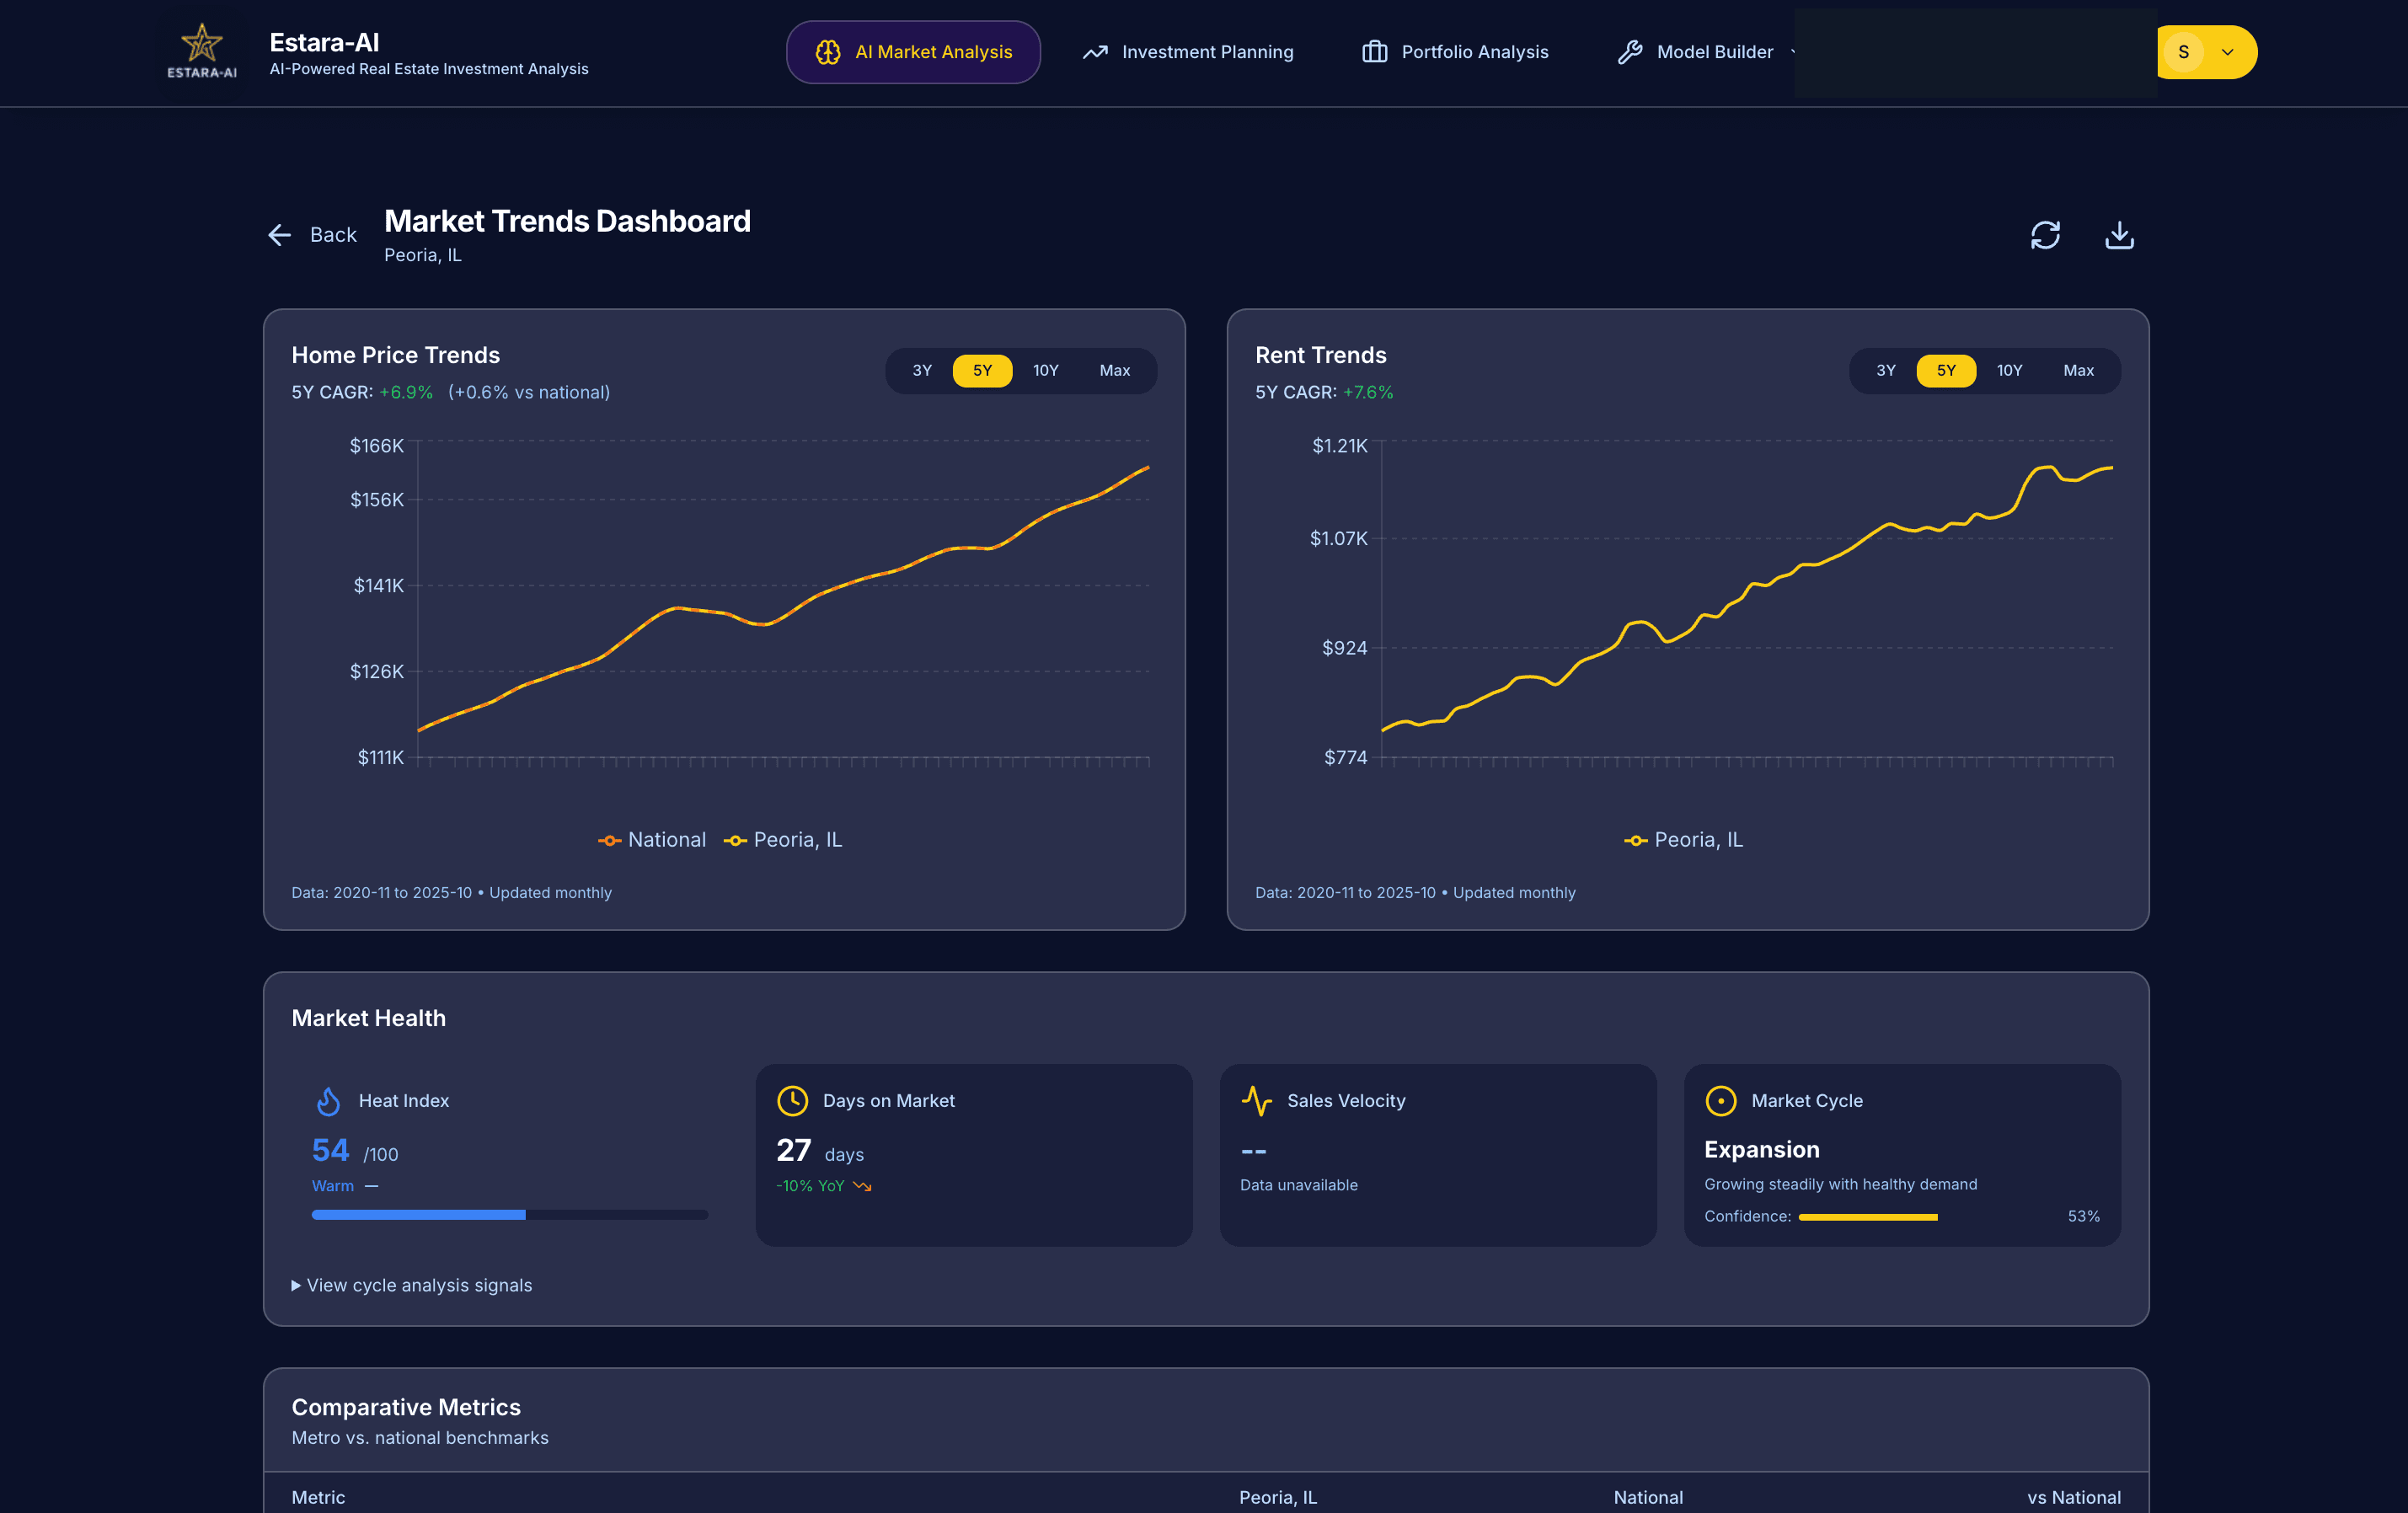Click the Market Cycle target icon
Screen dimensions: 2408x1513
(1721, 1100)
